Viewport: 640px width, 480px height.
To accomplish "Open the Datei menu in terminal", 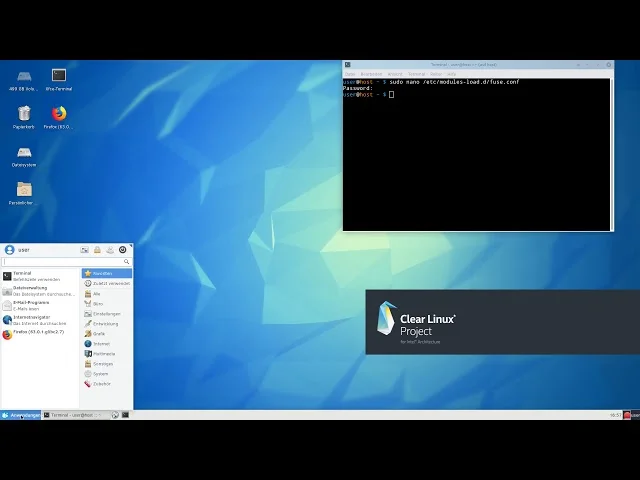I will (x=350, y=74).
